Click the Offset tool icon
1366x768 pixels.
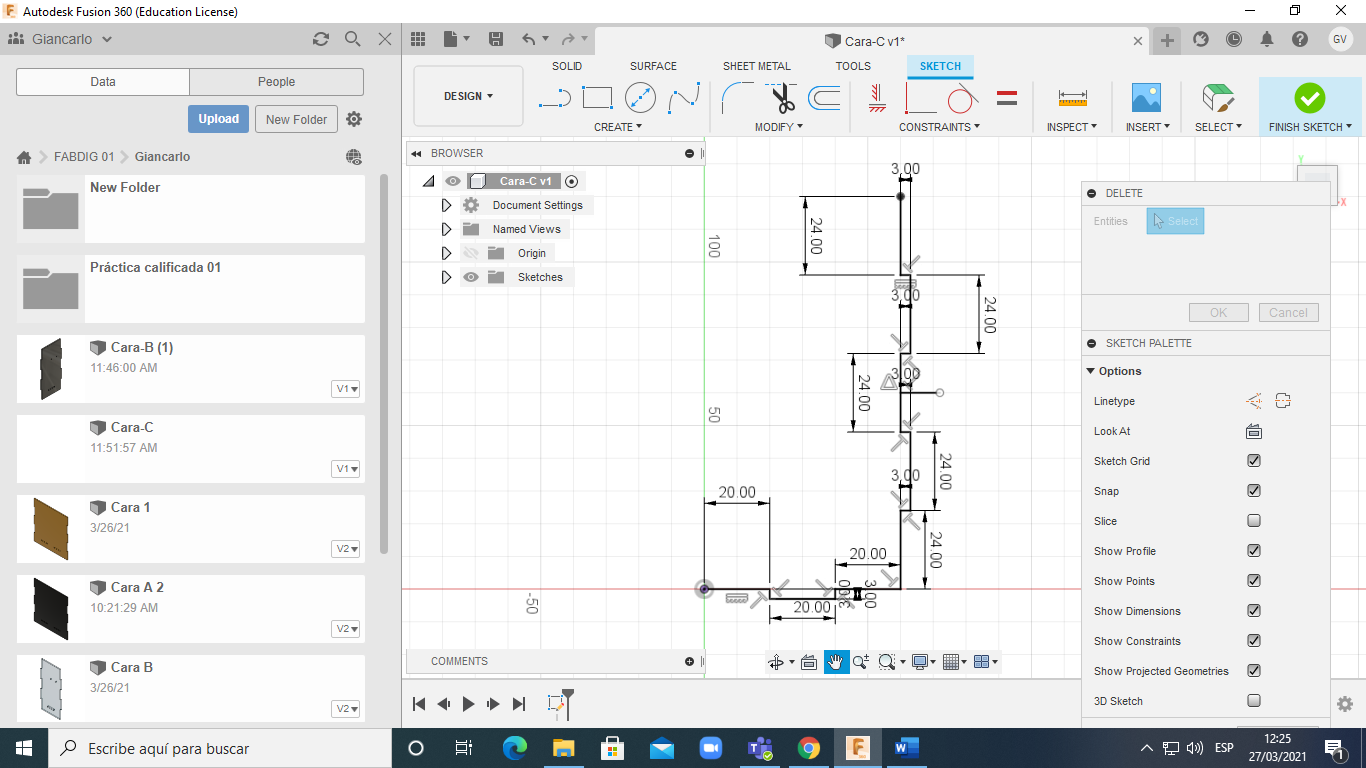click(x=824, y=98)
